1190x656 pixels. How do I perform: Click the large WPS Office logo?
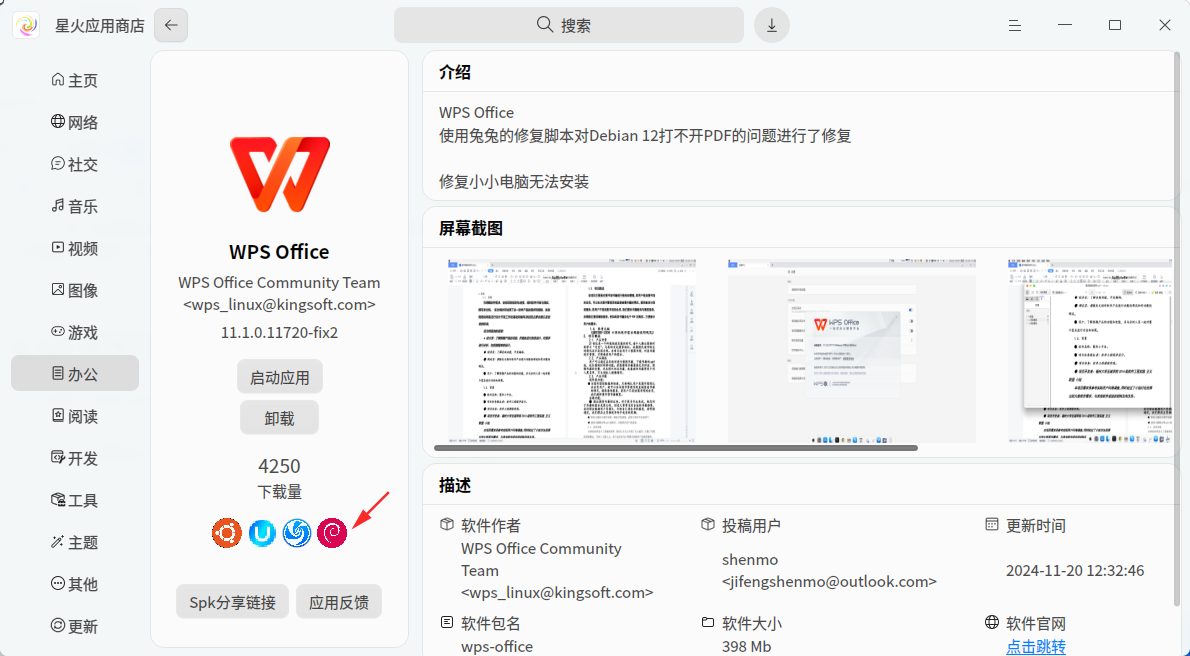[280, 174]
